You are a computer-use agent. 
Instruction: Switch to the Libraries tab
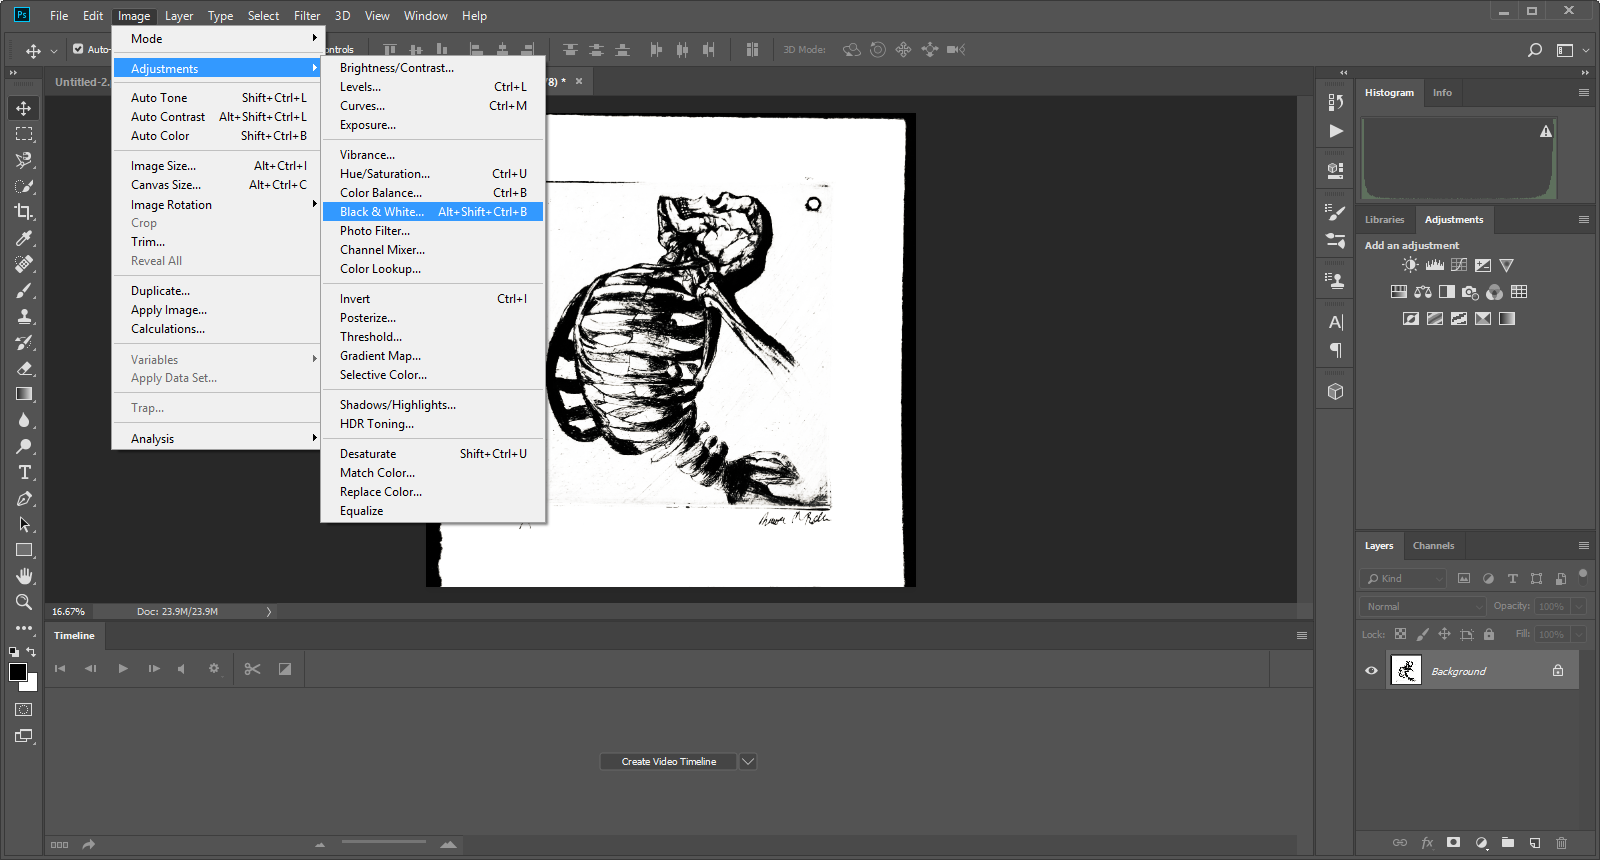[x=1384, y=220]
